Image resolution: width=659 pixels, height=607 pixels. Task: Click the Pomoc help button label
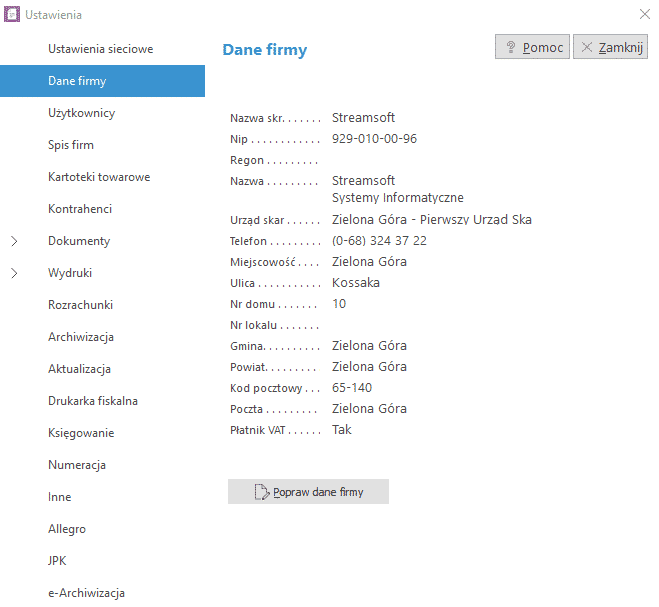tap(543, 48)
